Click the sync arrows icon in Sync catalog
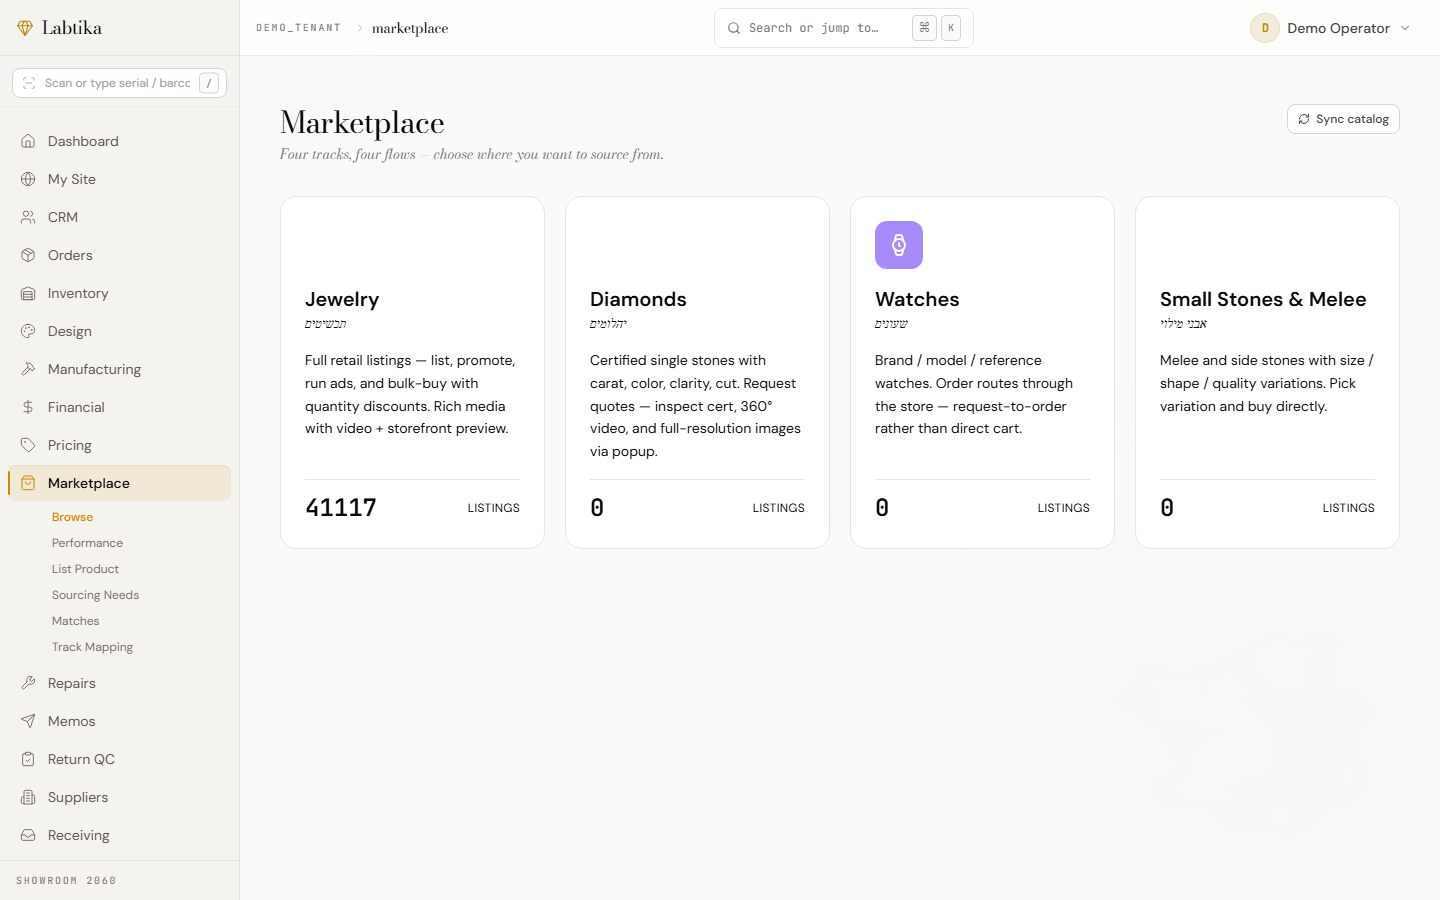Screen dimensions: 1440x900 1304,119
